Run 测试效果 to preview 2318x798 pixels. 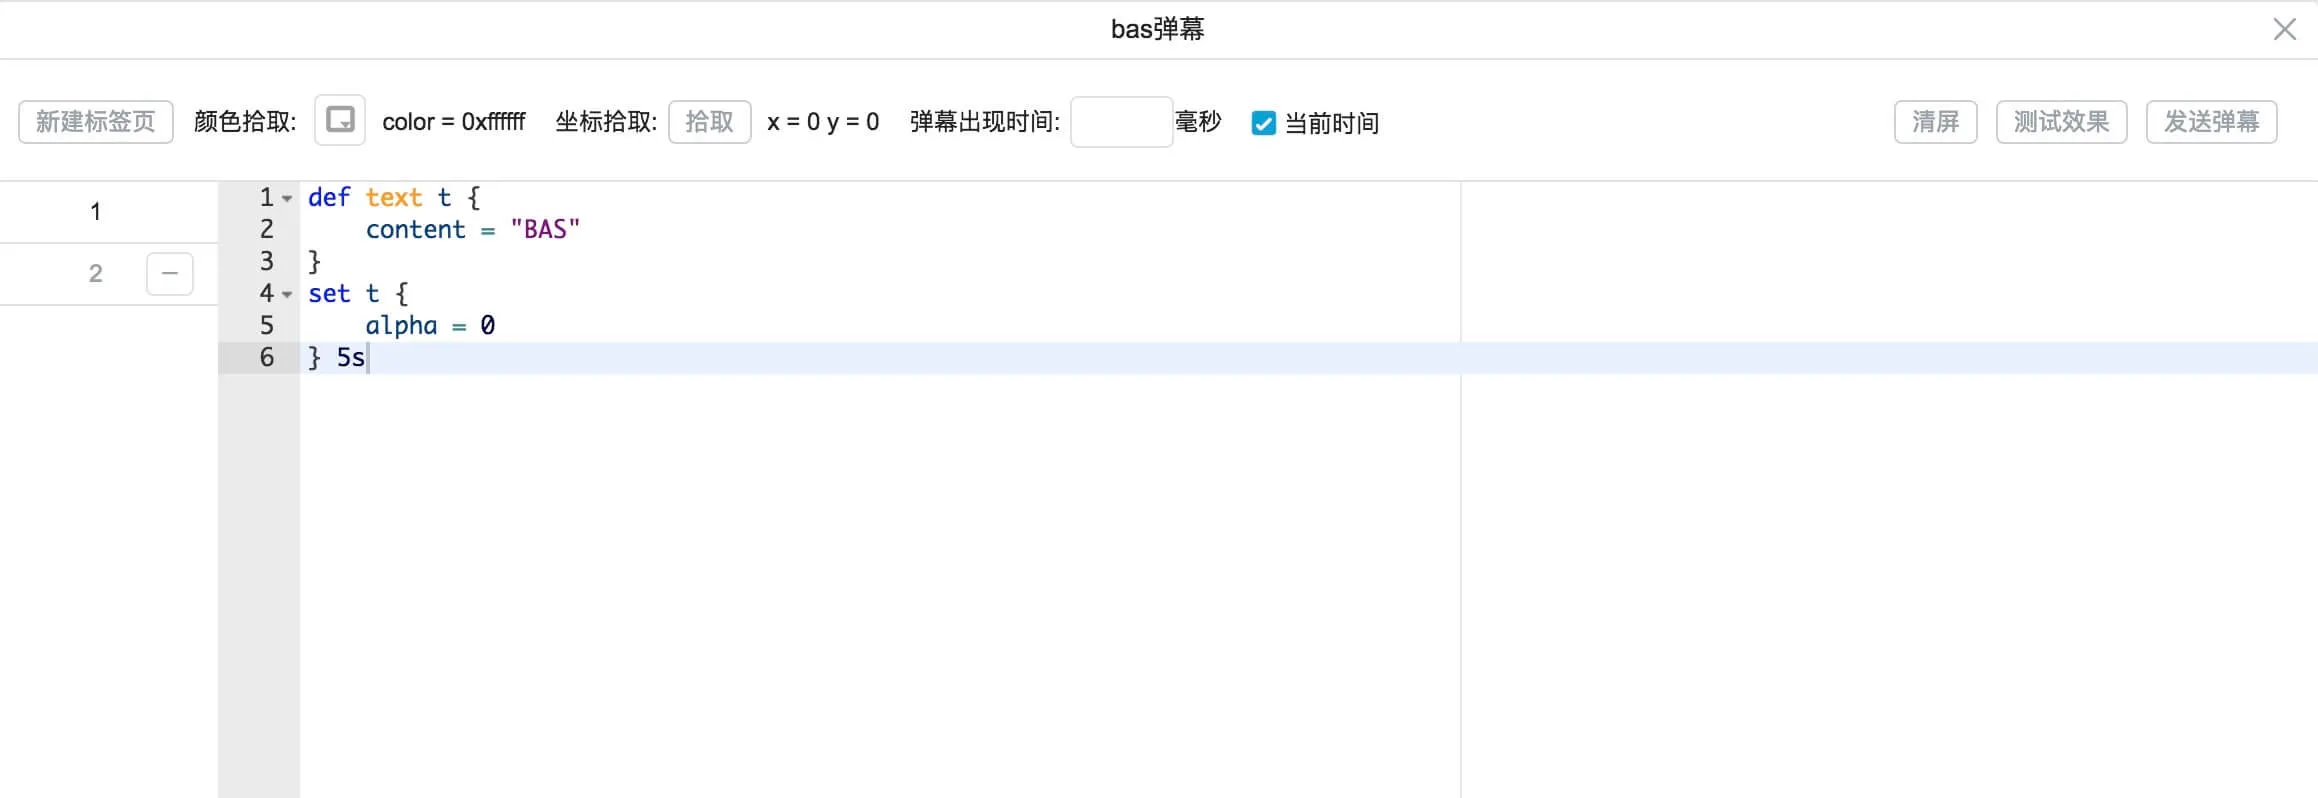(x=2061, y=122)
